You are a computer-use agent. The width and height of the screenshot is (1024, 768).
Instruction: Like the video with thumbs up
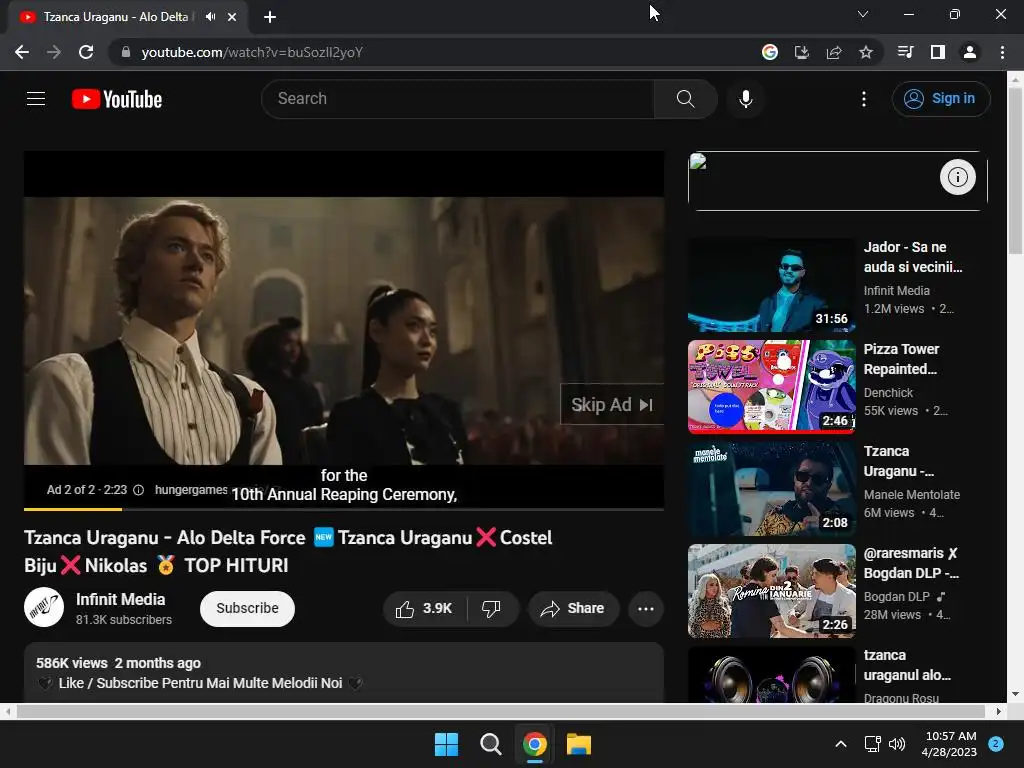pyautogui.click(x=424, y=609)
